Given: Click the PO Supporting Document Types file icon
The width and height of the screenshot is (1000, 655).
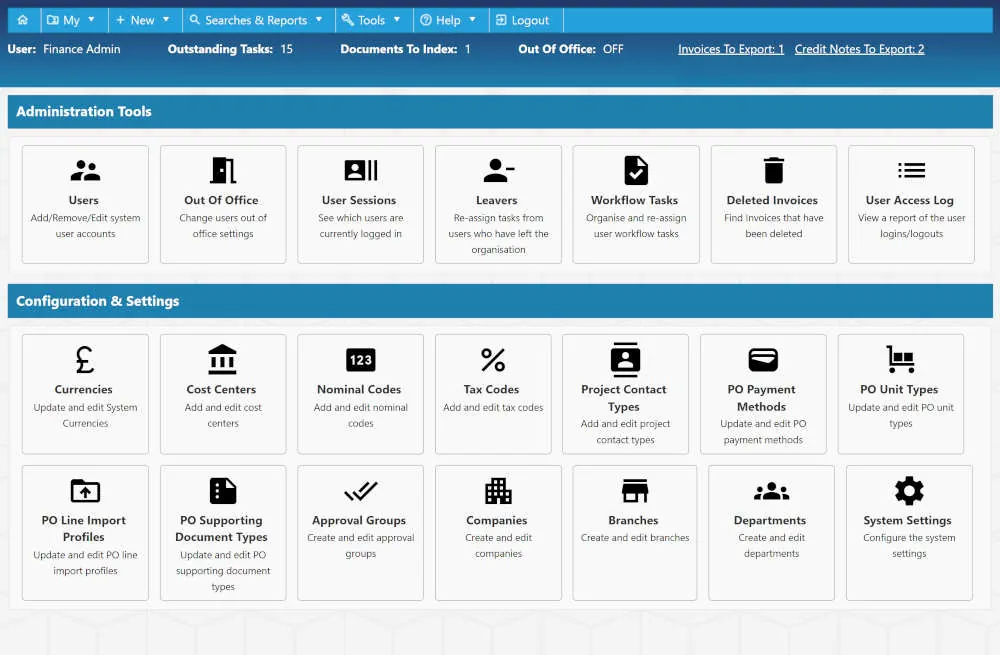Looking at the screenshot, I should [x=223, y=490].
